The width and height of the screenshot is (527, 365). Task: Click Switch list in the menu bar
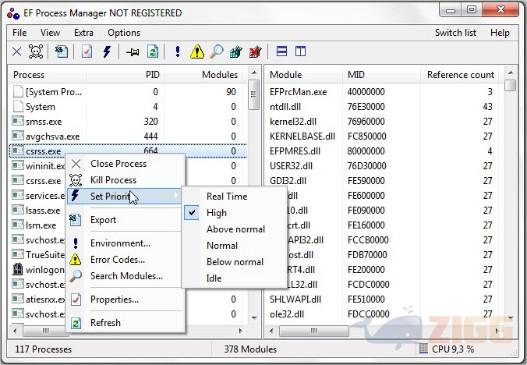pos(455,33)
